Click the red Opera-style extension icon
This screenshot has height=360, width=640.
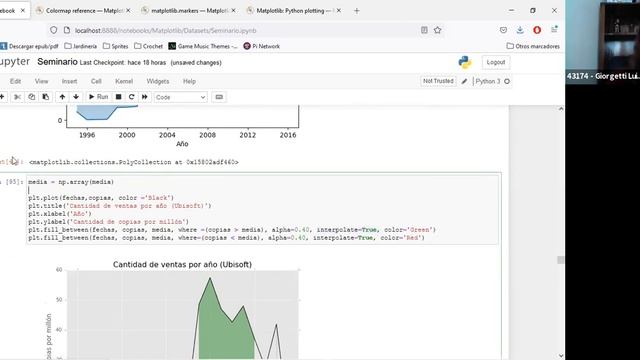(537, 30)
